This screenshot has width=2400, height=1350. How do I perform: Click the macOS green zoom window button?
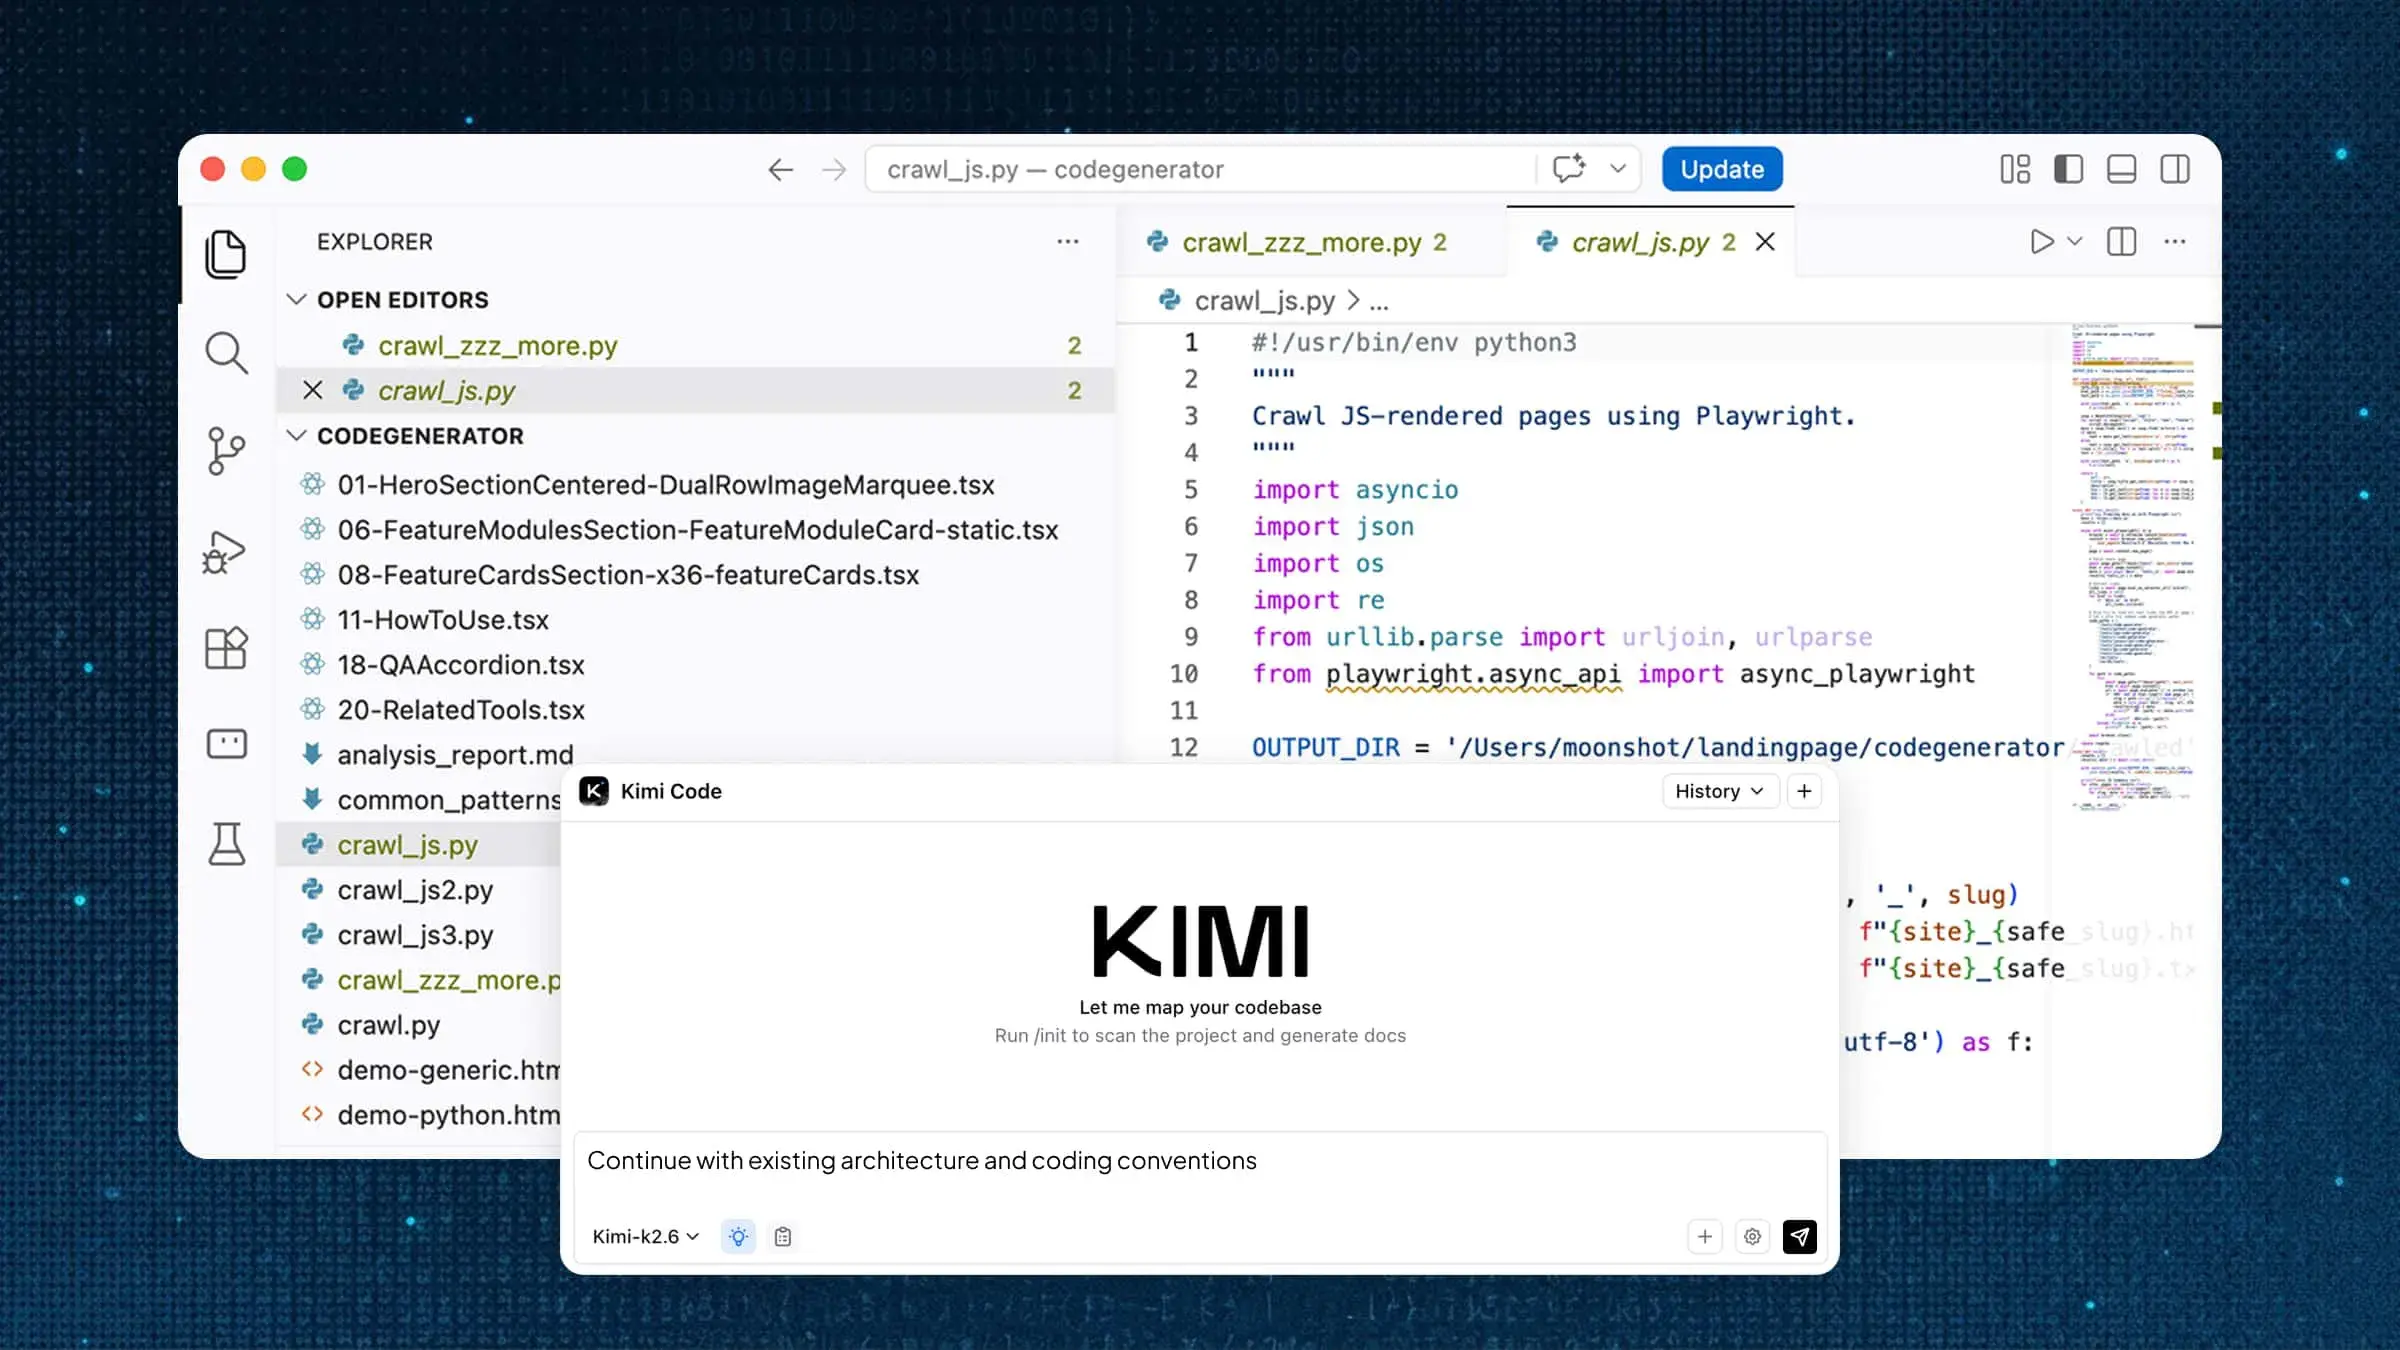(294, 169)
